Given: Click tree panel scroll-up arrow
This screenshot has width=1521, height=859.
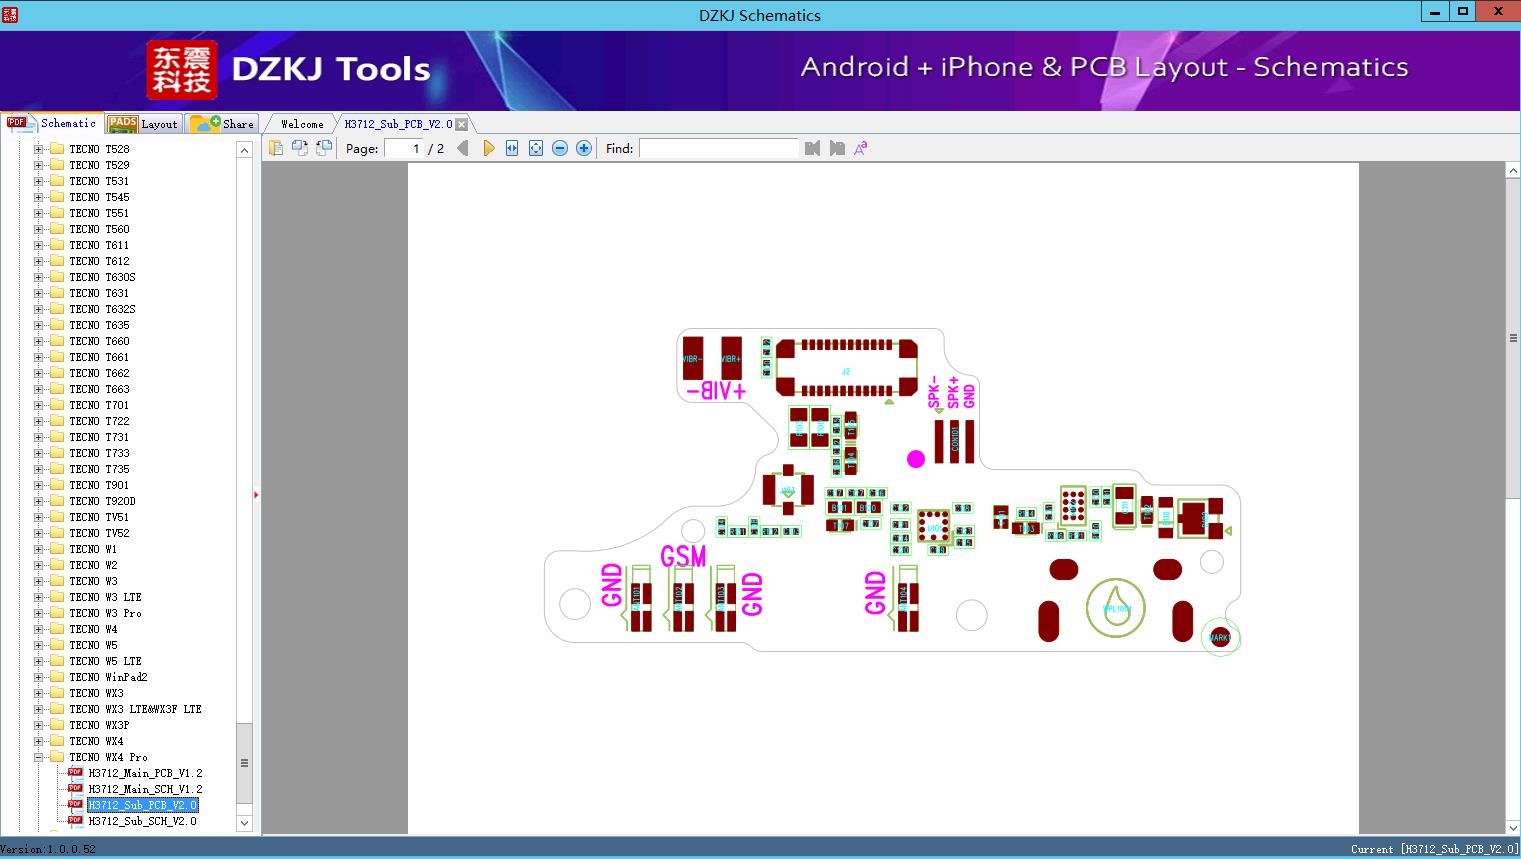Looking at the screenshot, I should [244, 150].
